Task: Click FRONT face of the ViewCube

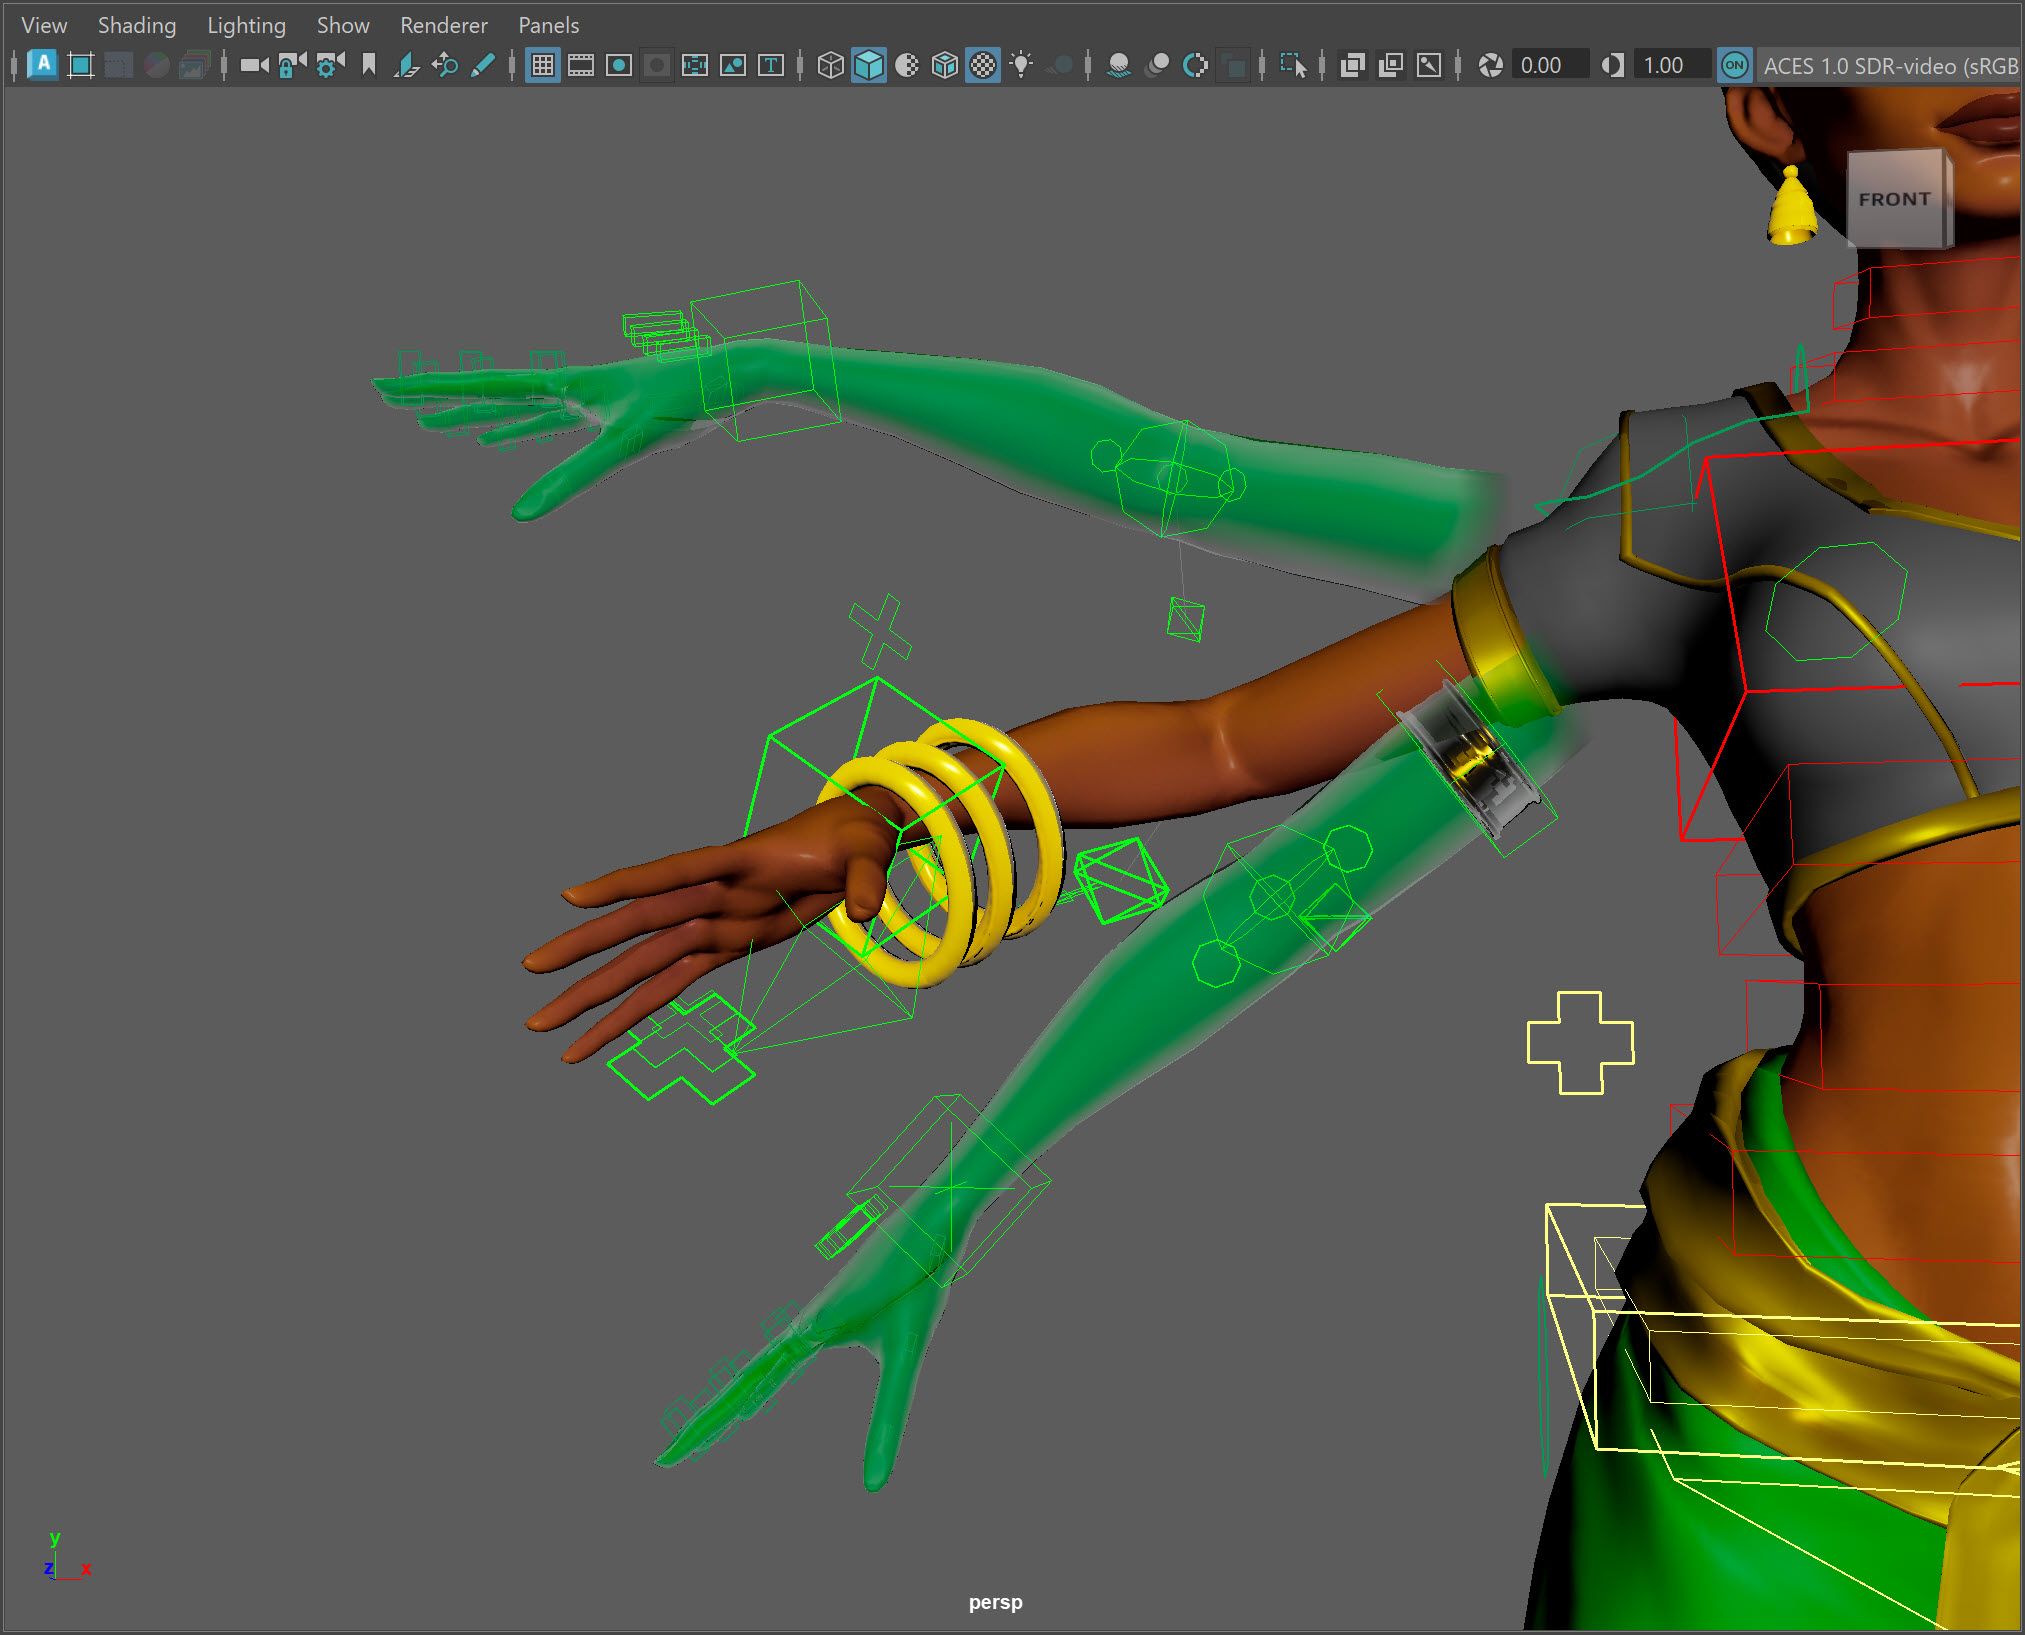Action: coord(1894,199)
